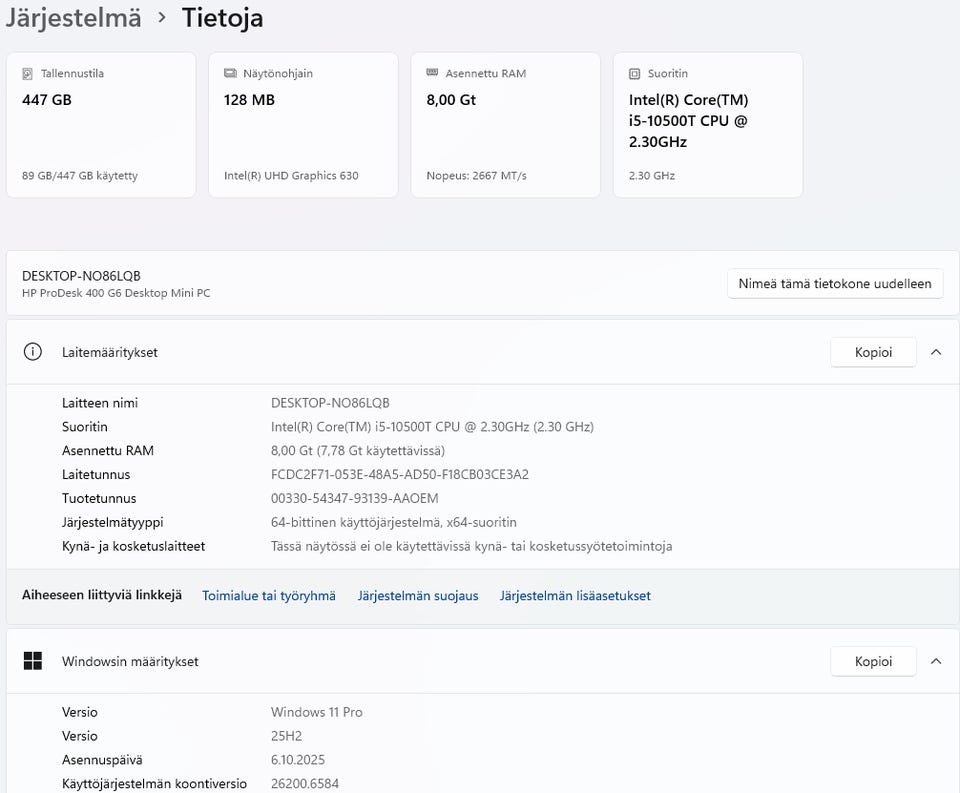The image size is (960, 793).
Task: Open the Toimialue tai työryhmä link
Action: (x=269, y=596)
